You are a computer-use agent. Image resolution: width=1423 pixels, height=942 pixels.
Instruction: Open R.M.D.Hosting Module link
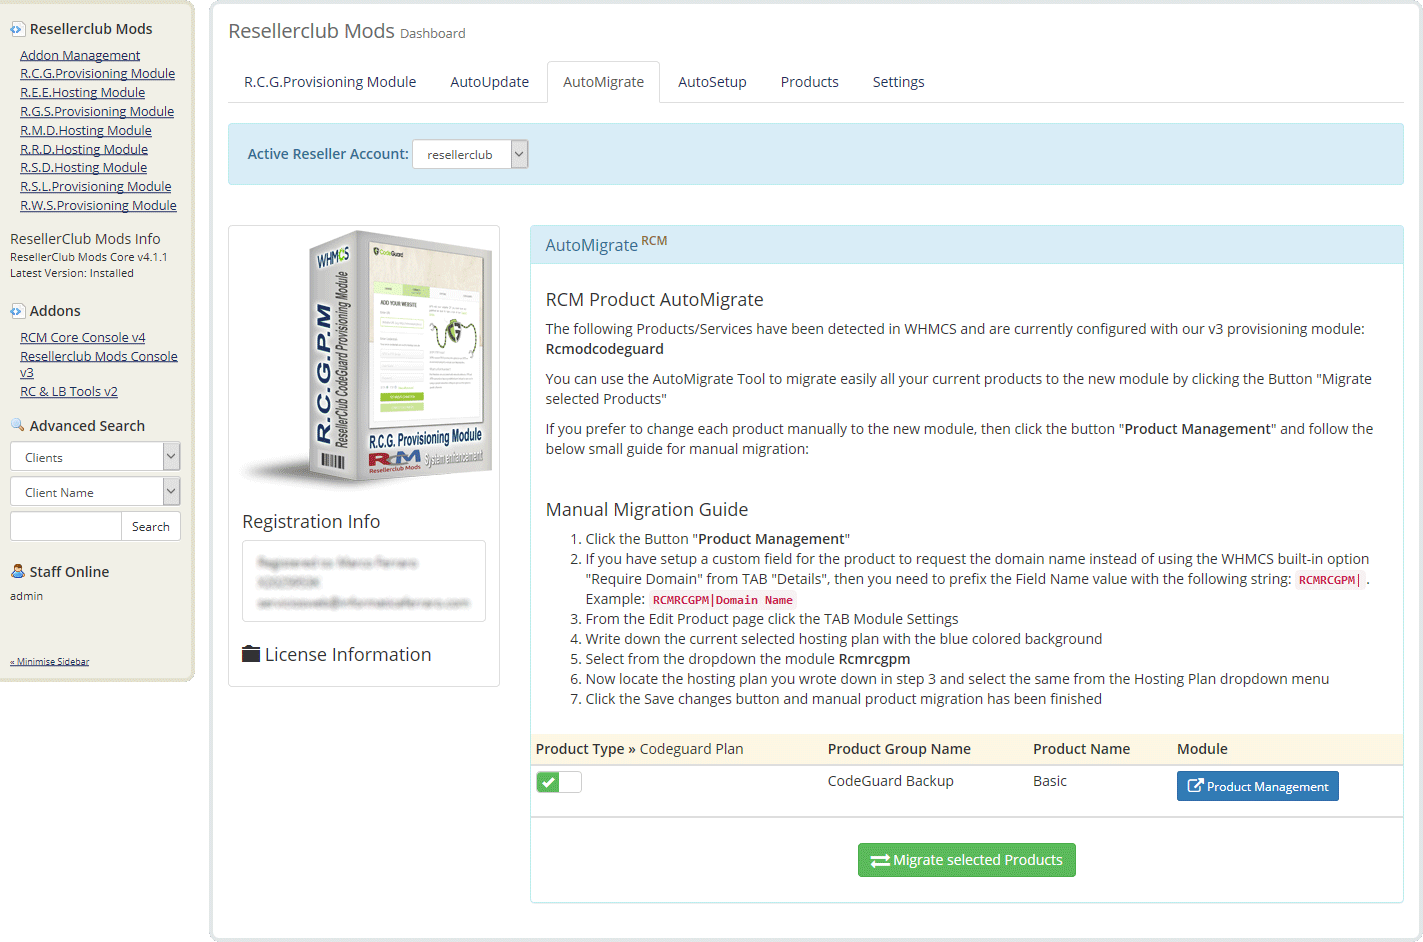pos(86,131)
